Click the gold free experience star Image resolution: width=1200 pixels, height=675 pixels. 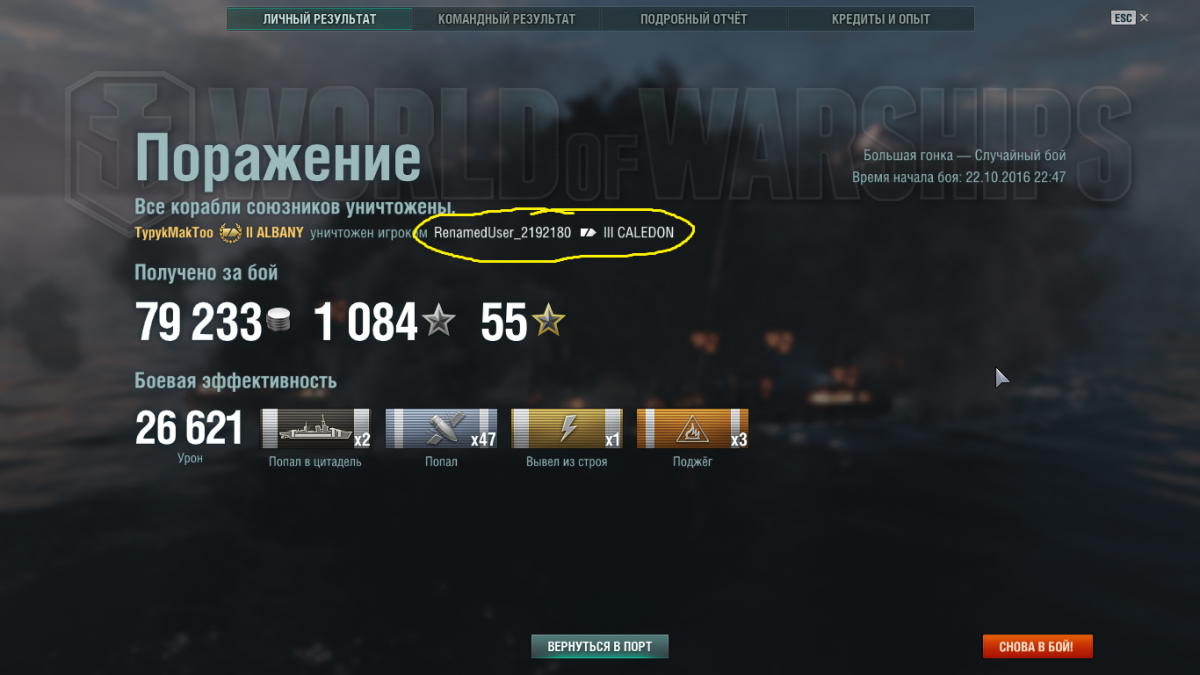click(x=548, y=322)
